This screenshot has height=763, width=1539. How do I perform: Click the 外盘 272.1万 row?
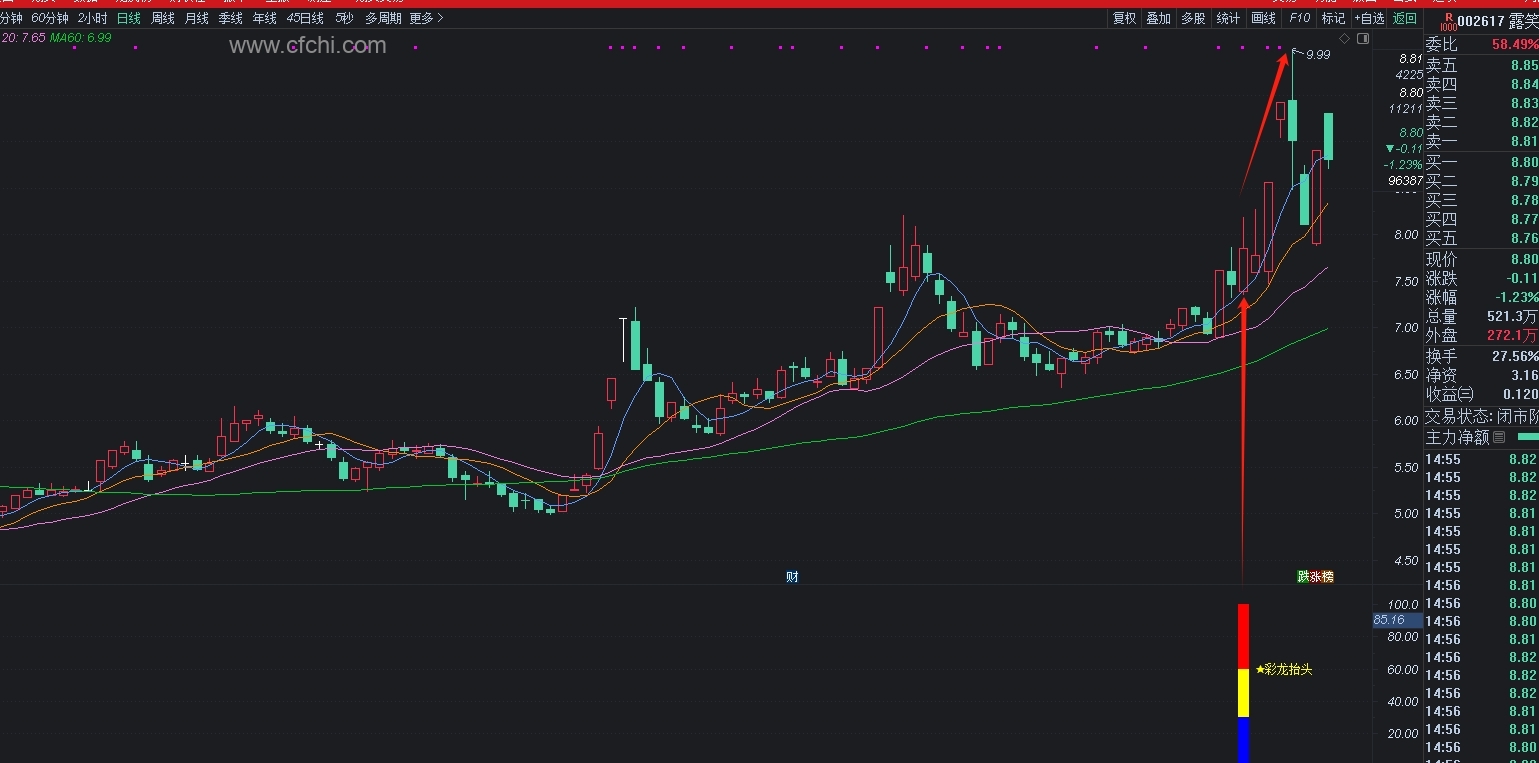tap(1481, 335)
